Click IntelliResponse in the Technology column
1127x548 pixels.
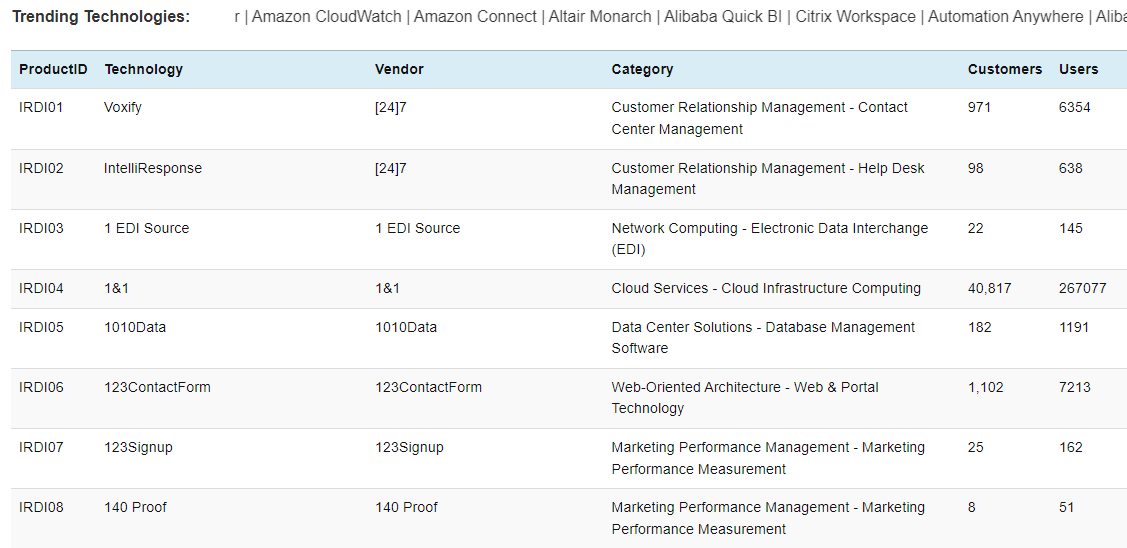(153, 168)
